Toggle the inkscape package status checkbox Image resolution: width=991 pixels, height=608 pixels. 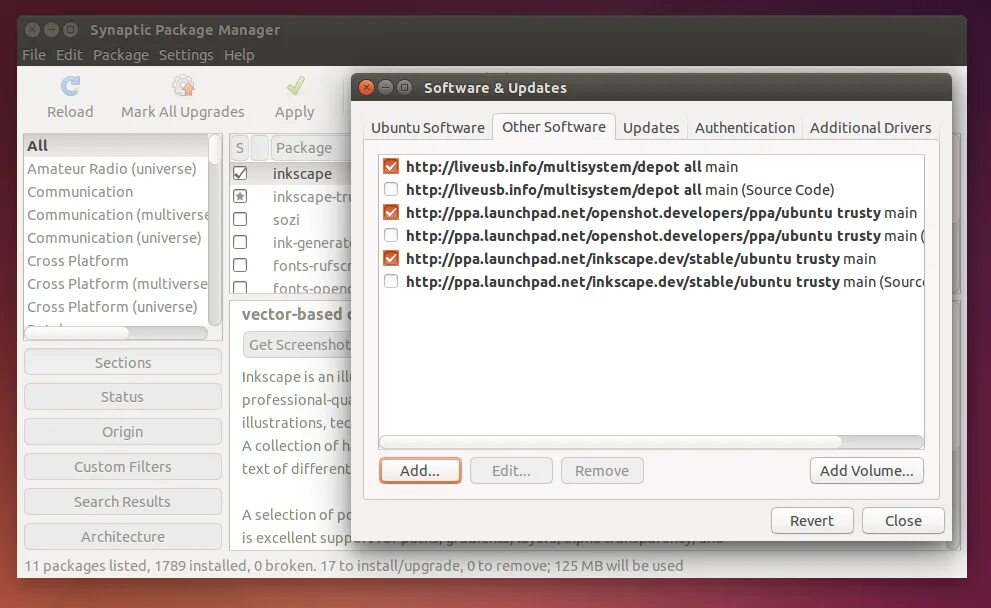click(x=240, y=173)
